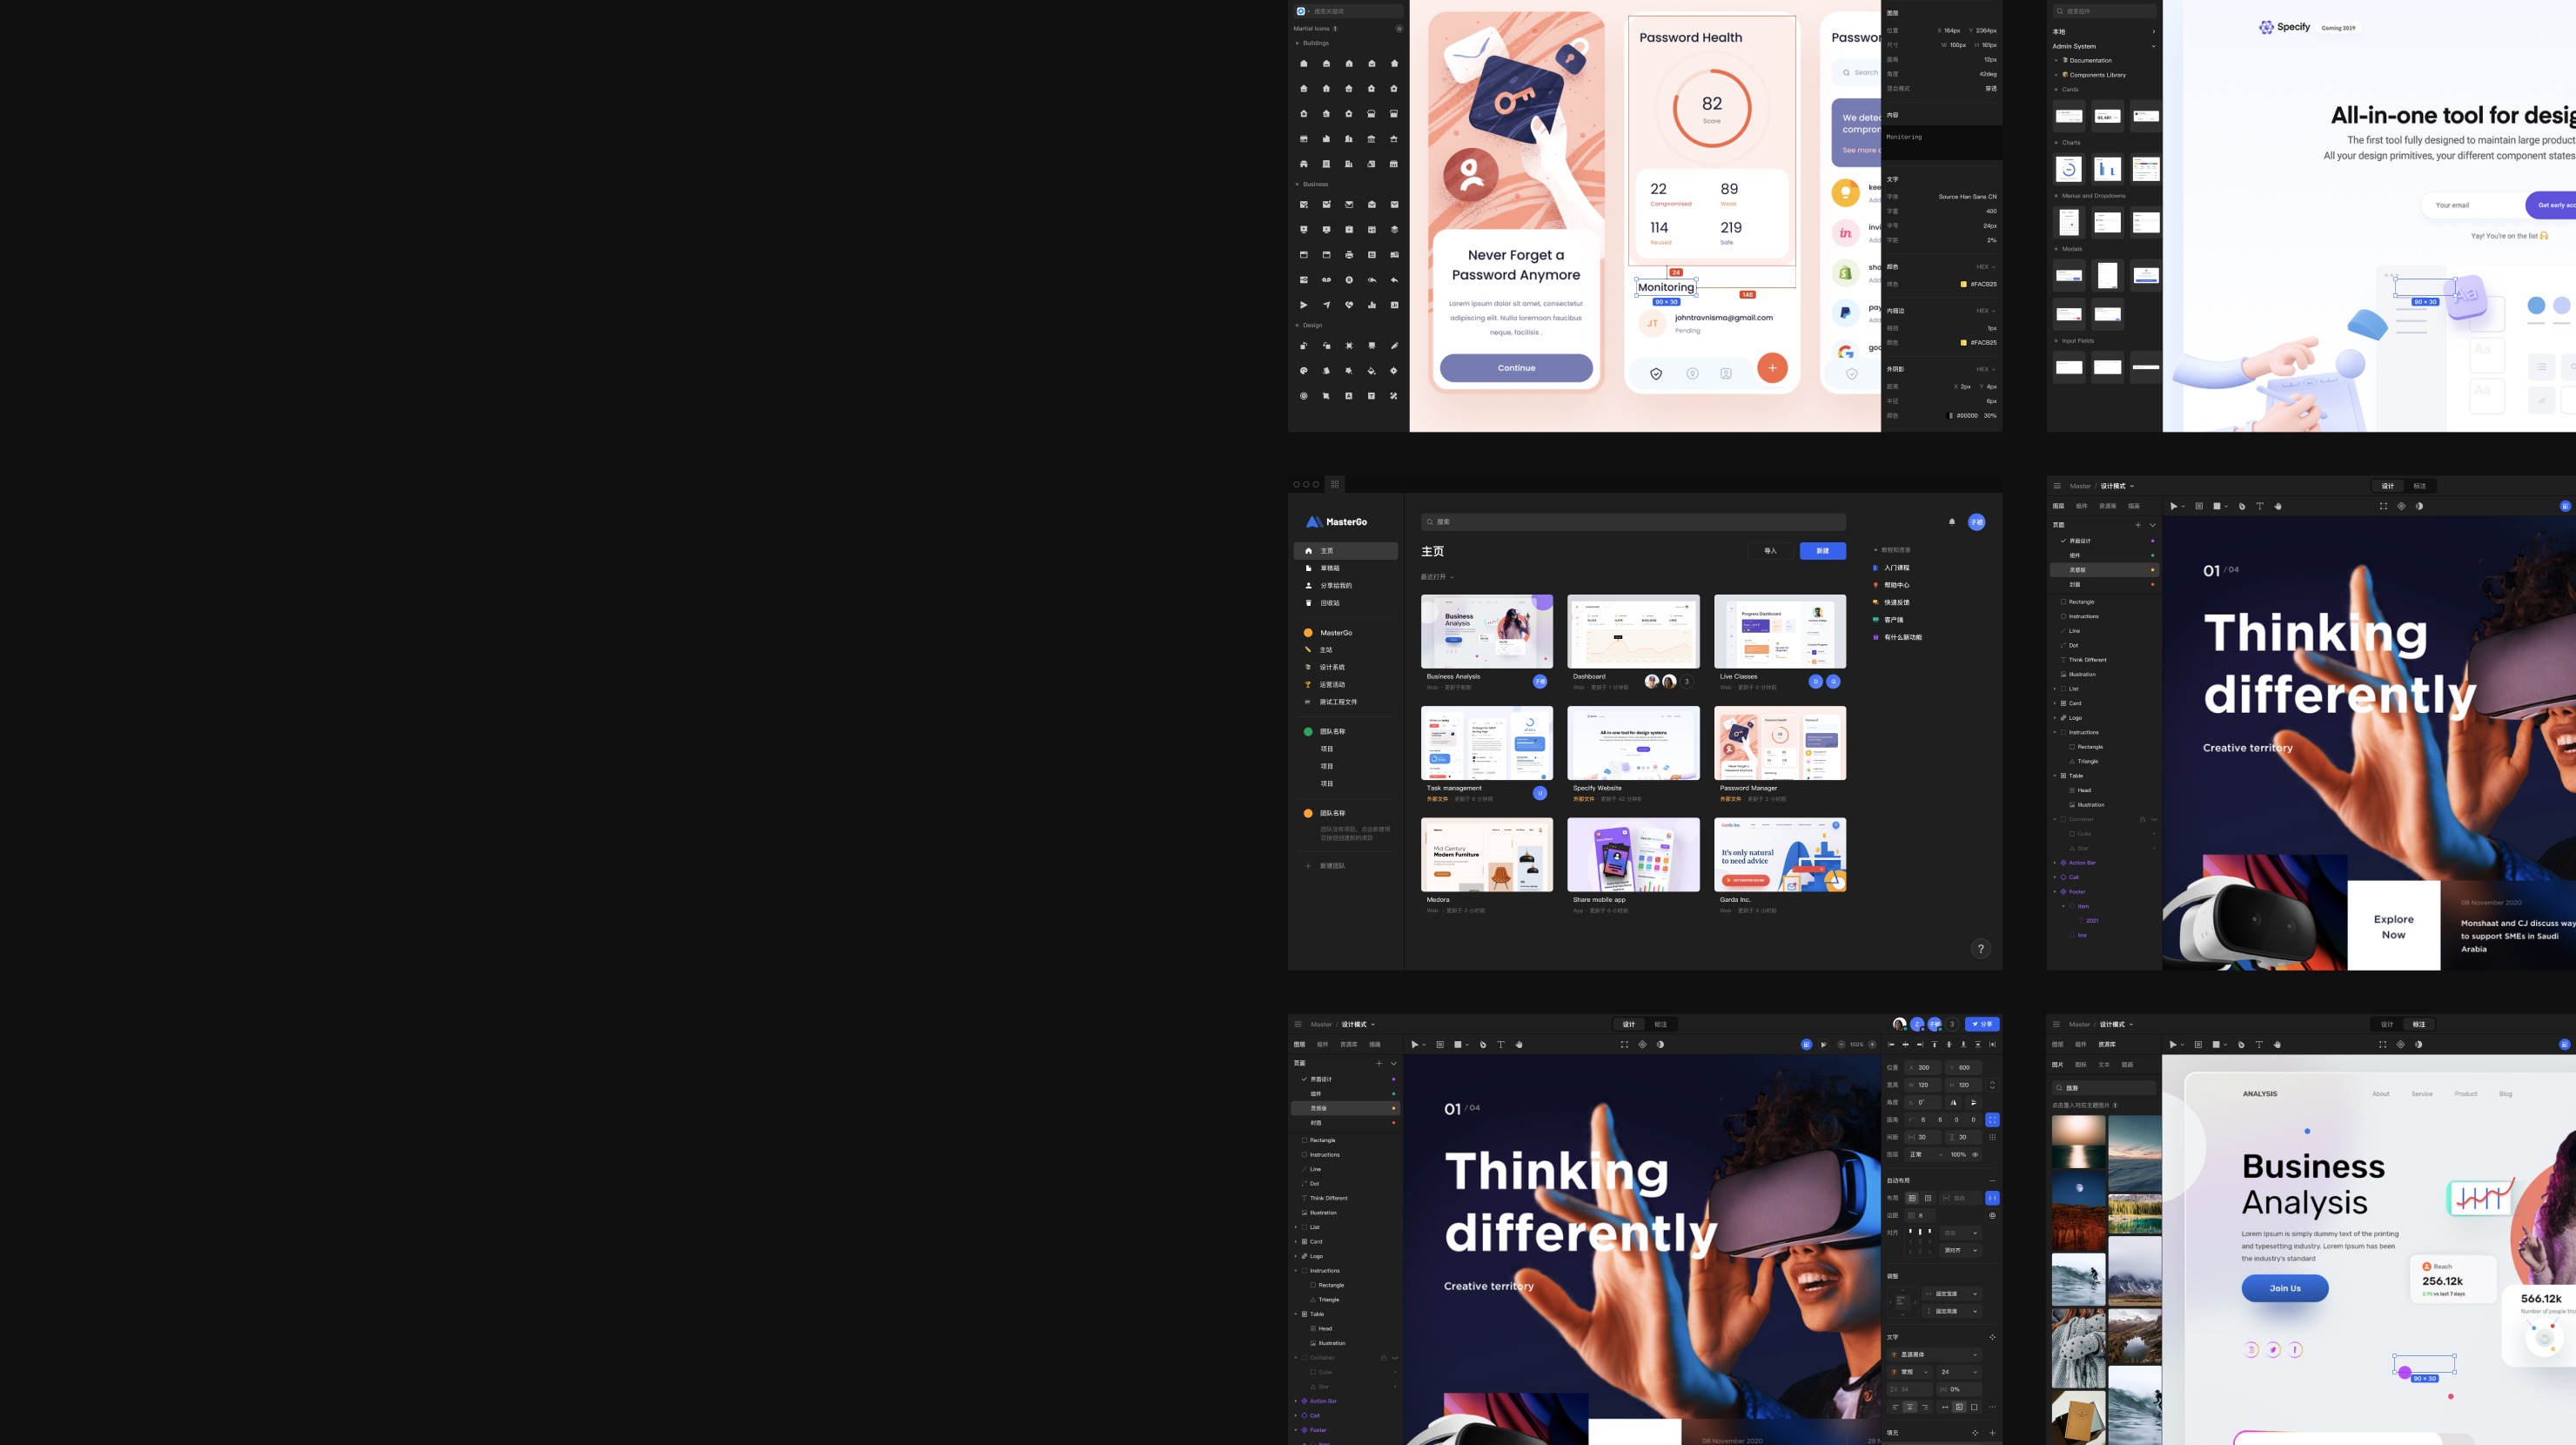The width and height of the screenshot is (2576, 1445).
Task: Open the 最近打开 sort dropdown
Action: tap(1437, 577)
